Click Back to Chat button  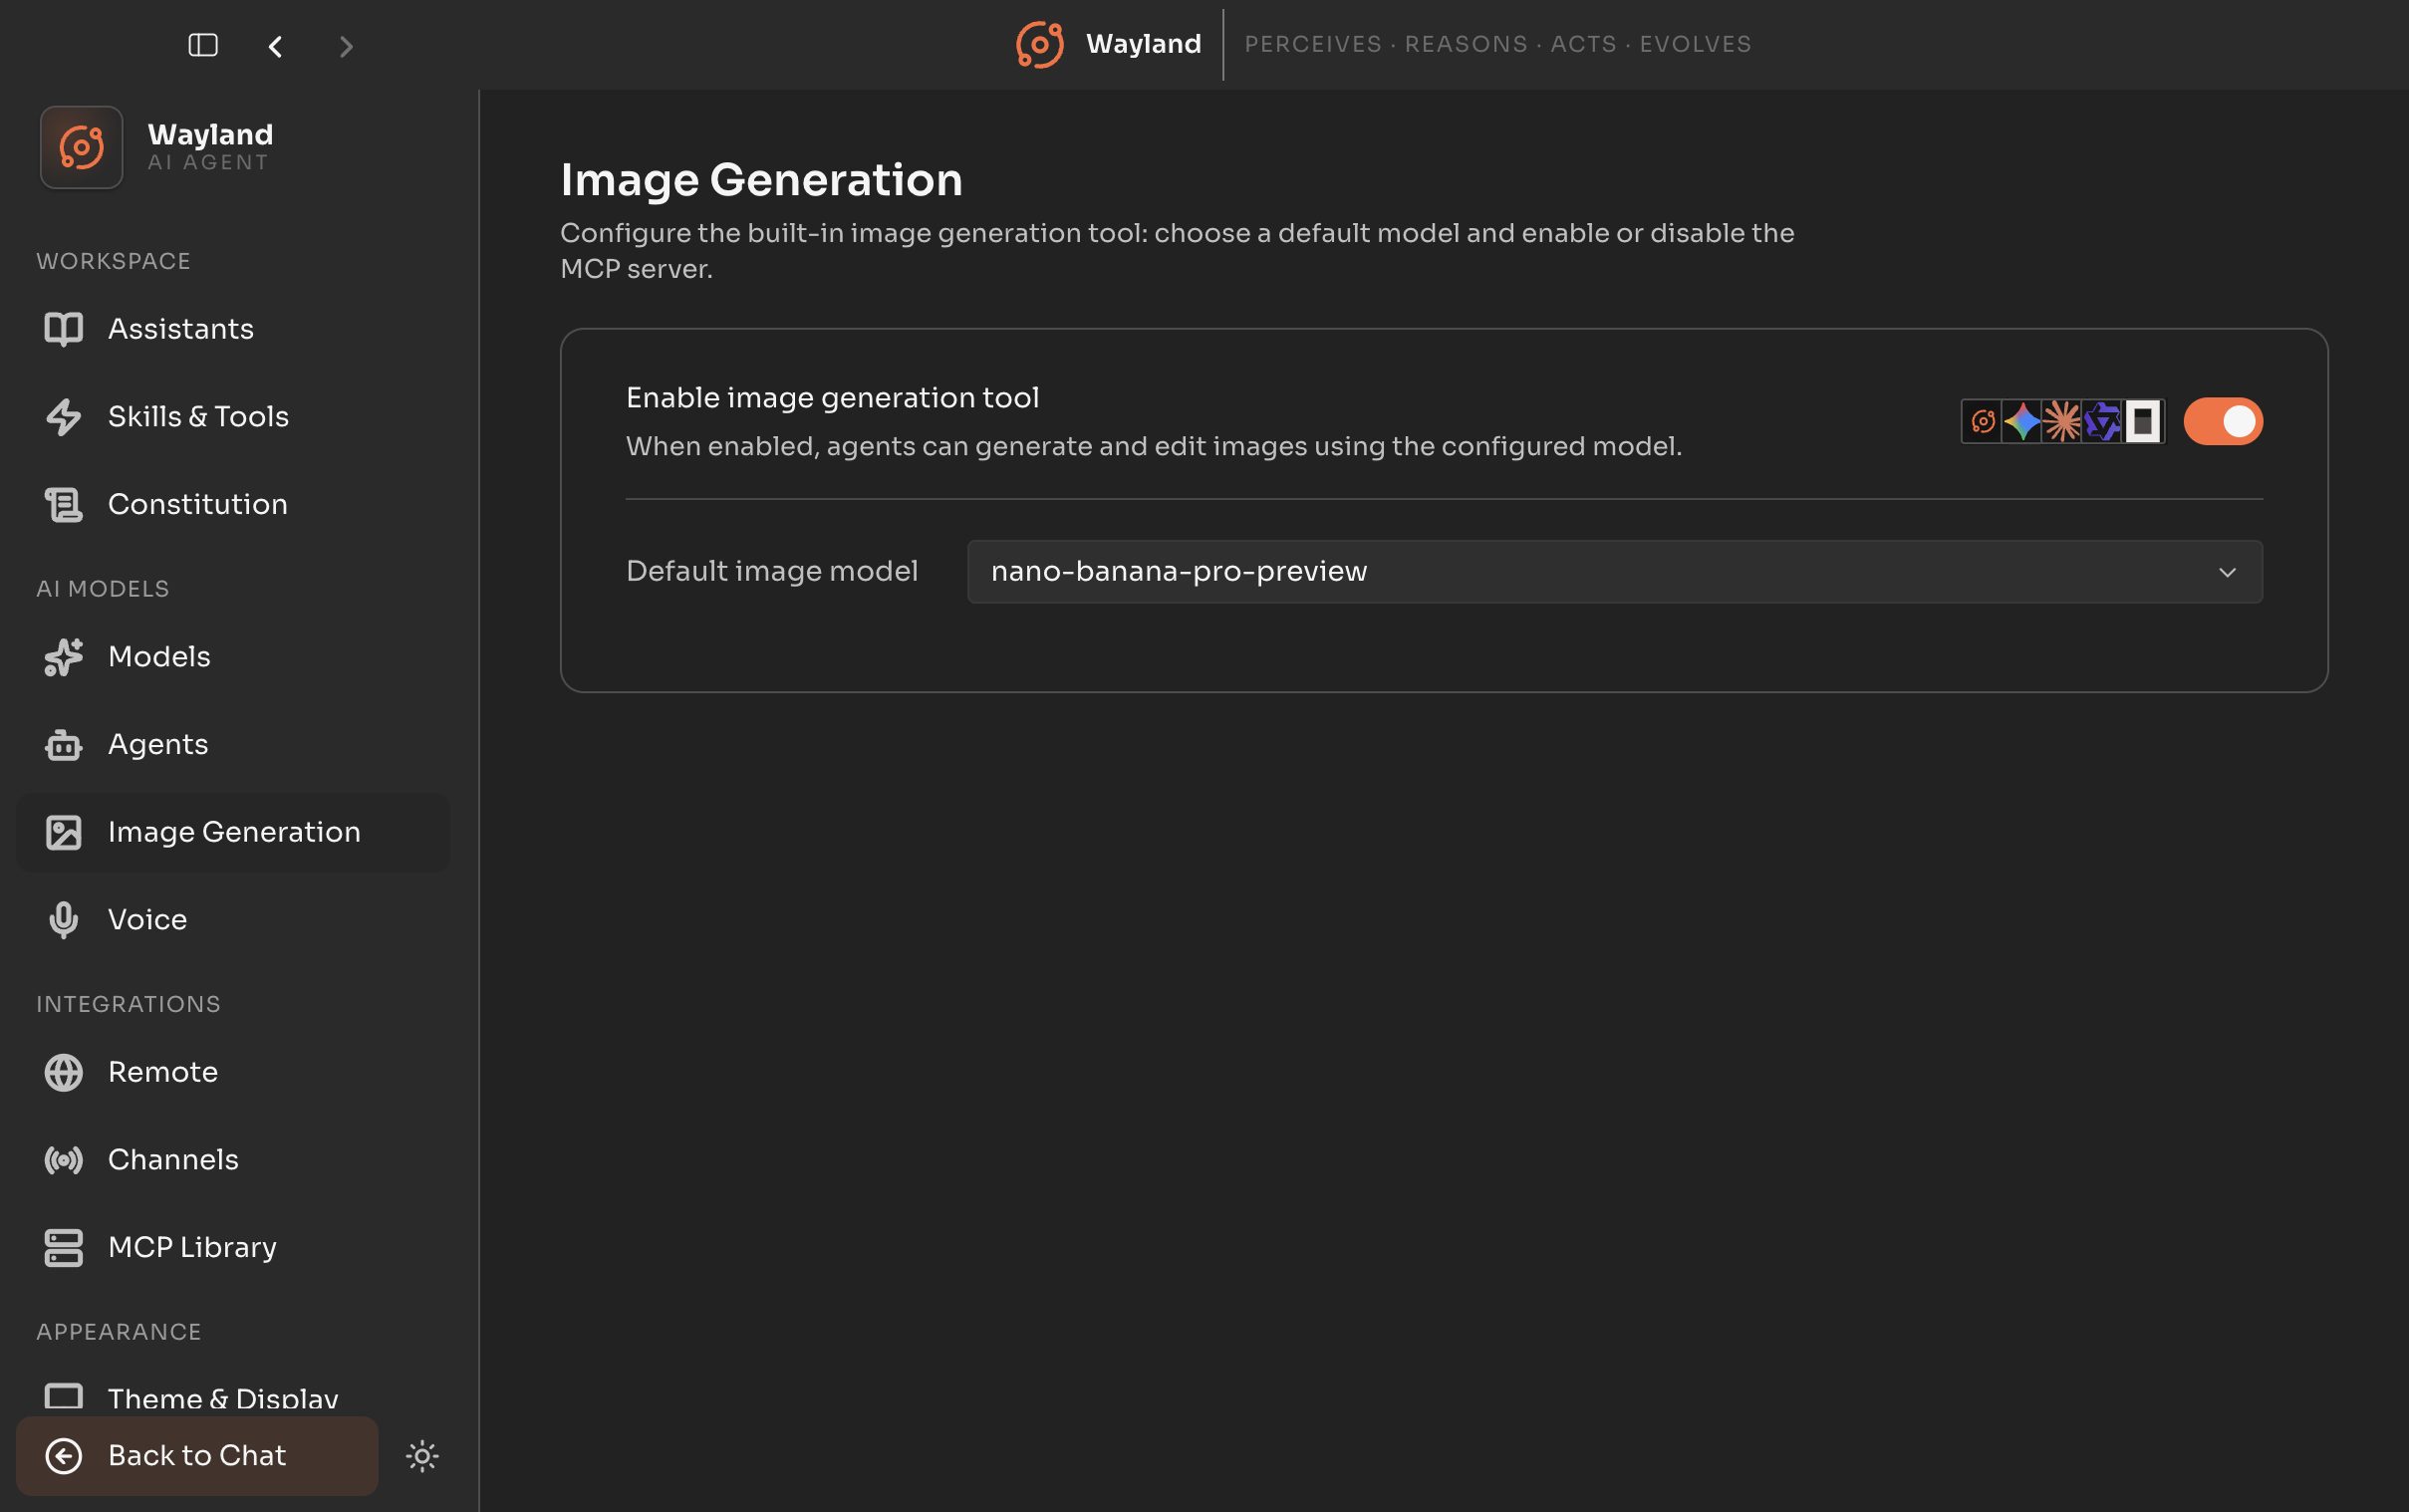(x=197, y=1456)
